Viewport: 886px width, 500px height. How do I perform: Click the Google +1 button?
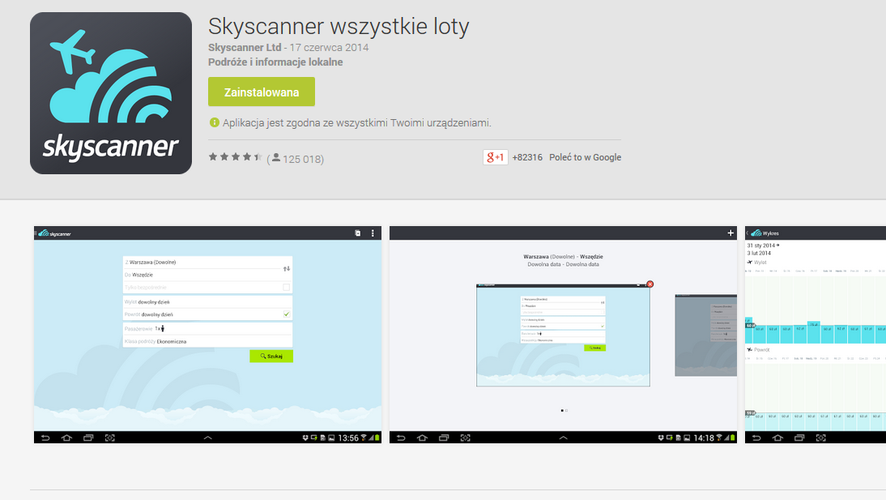coord(496,157)
